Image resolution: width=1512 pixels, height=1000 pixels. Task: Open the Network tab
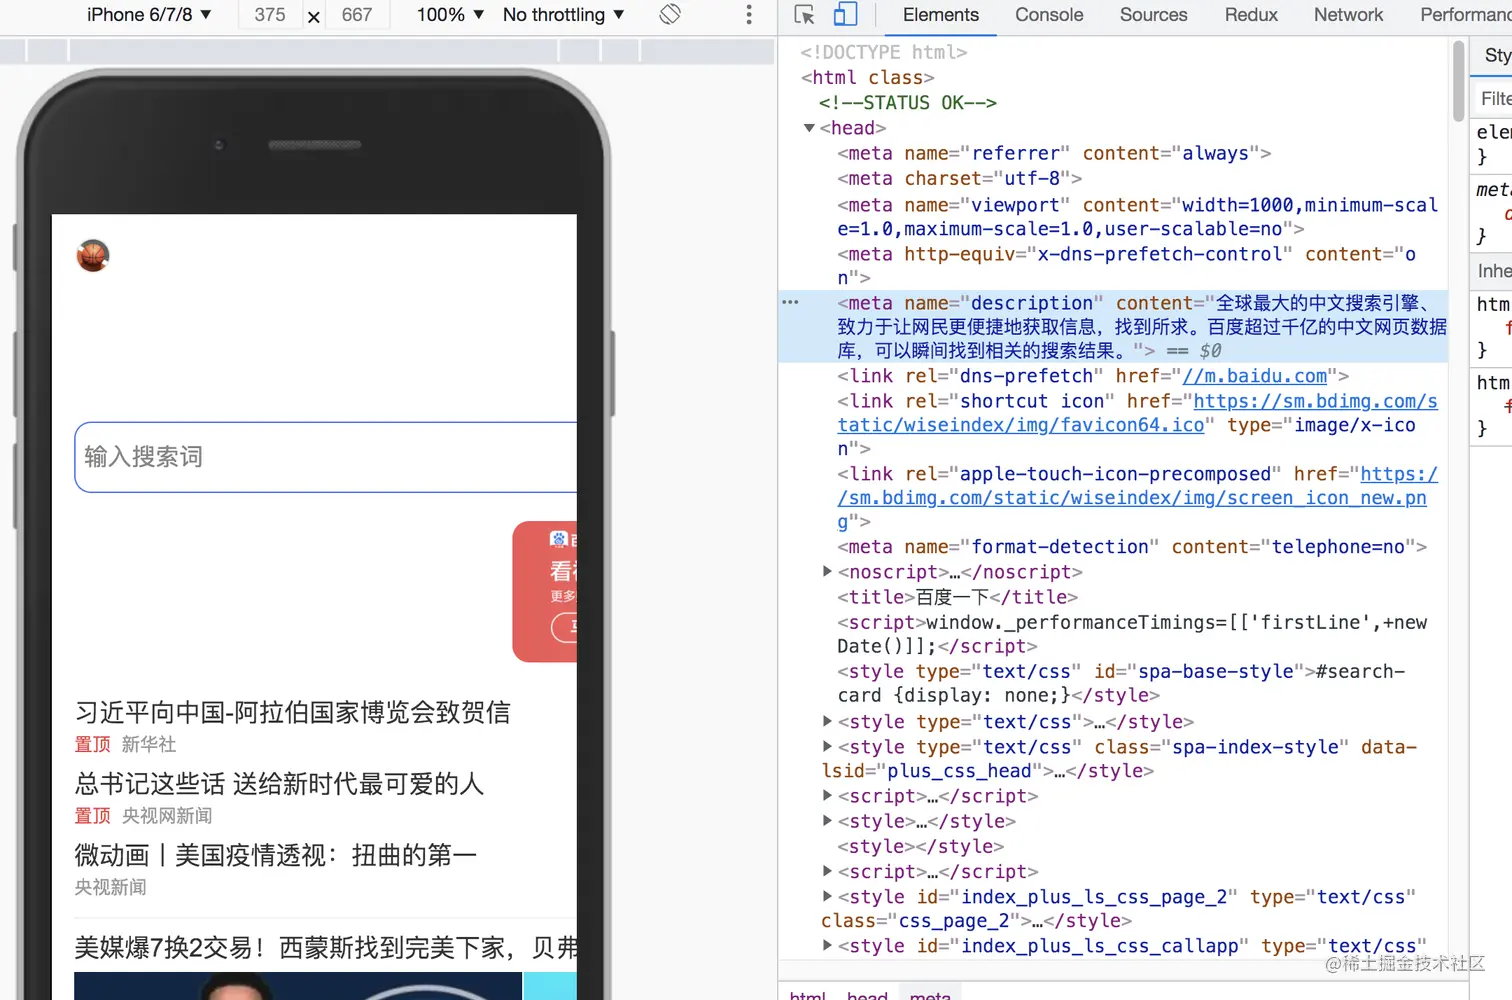(x=1348, y=15)
